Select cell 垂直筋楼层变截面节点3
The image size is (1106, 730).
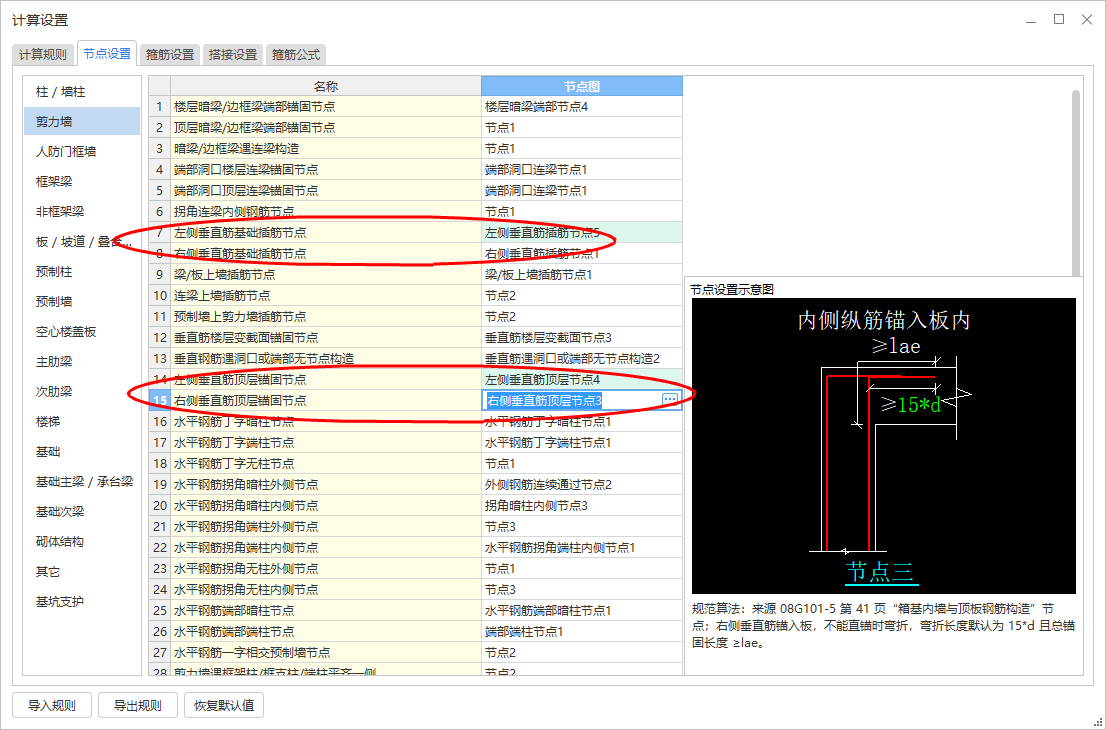click(x=582, y=337)
